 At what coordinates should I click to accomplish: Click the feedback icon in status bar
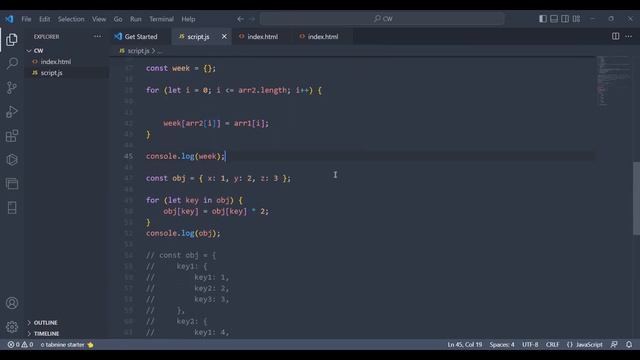614,344
